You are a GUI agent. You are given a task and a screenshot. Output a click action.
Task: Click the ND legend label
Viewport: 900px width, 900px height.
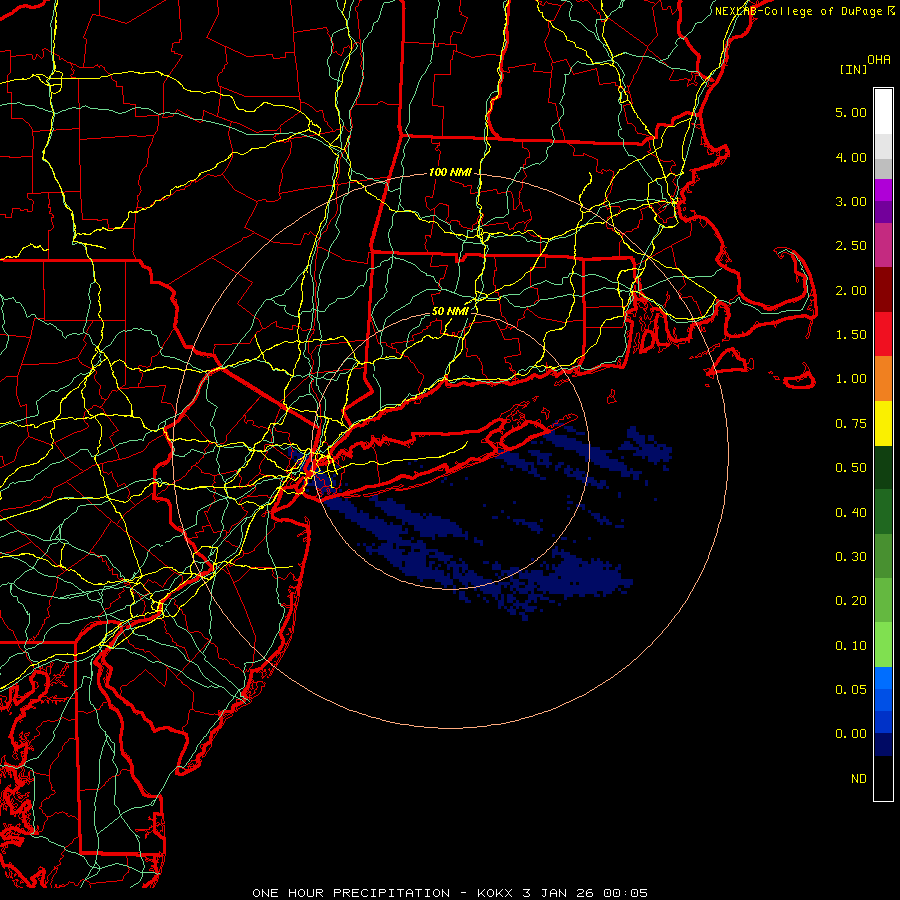(x=859, y=779)
